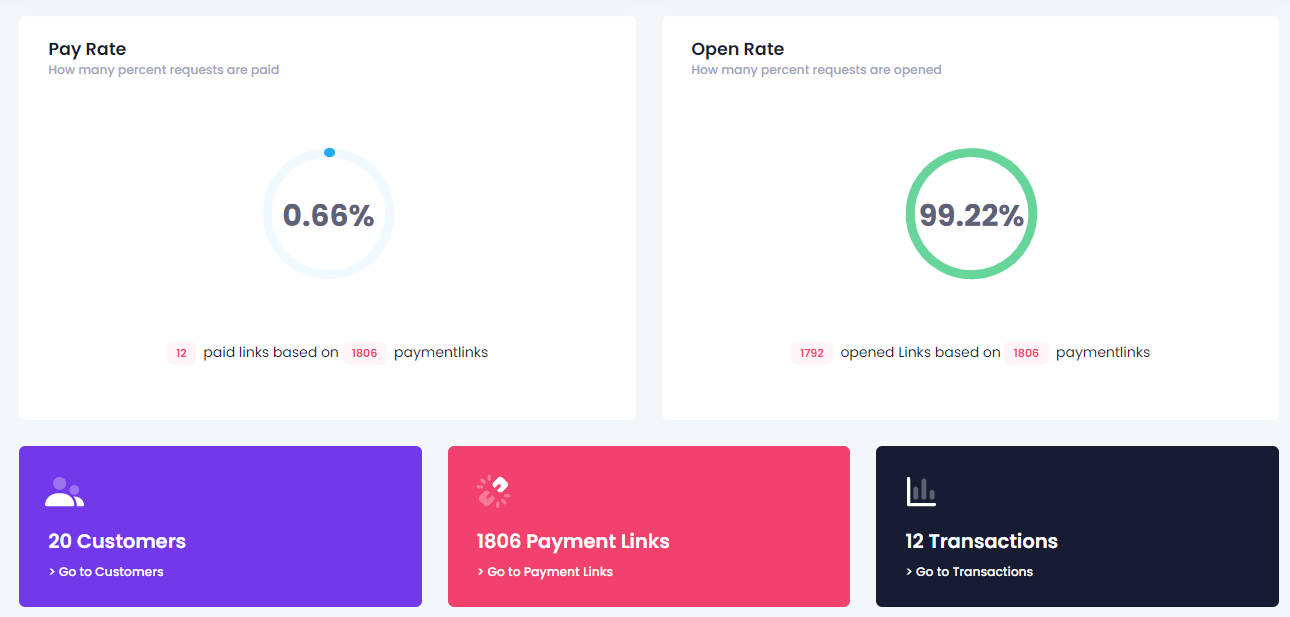Viewport: 1290px width, 617px height.
Task: Click the customers people icon
Action: 64,491
